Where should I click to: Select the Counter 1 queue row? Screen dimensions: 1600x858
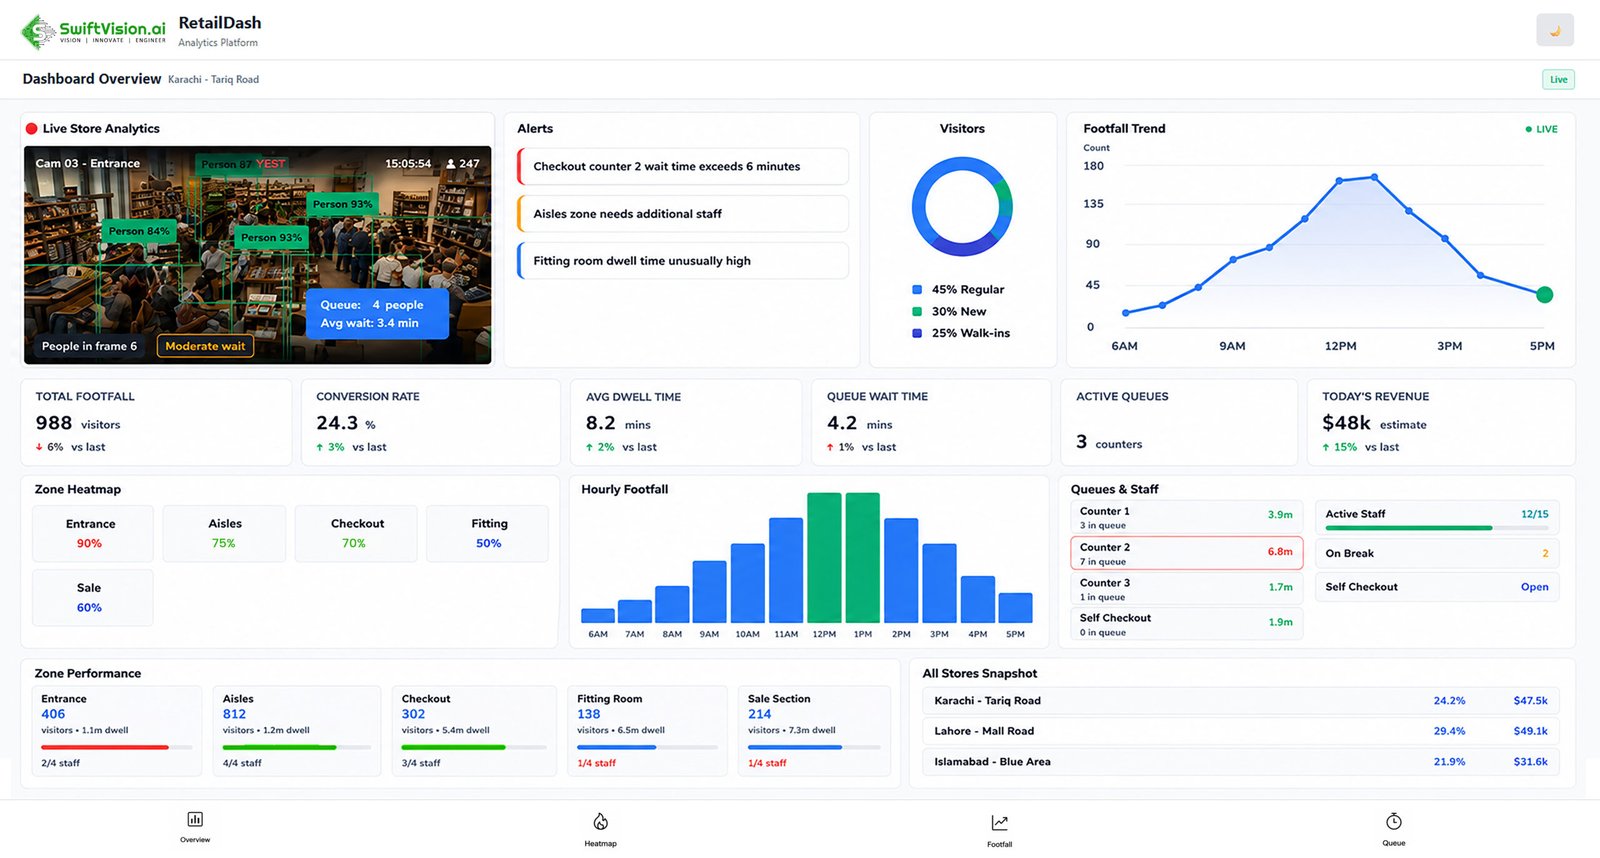coord(1186,518)
